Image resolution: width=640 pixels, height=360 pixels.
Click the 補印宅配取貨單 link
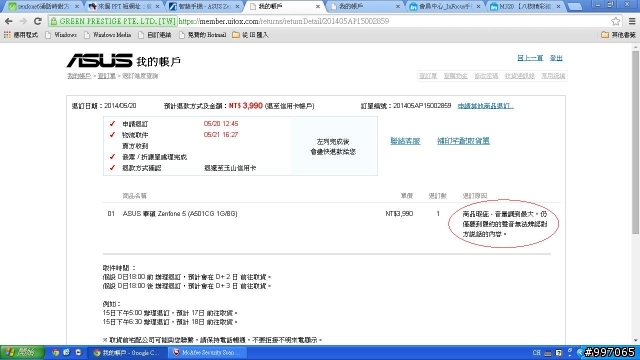[x=463, y=141]
